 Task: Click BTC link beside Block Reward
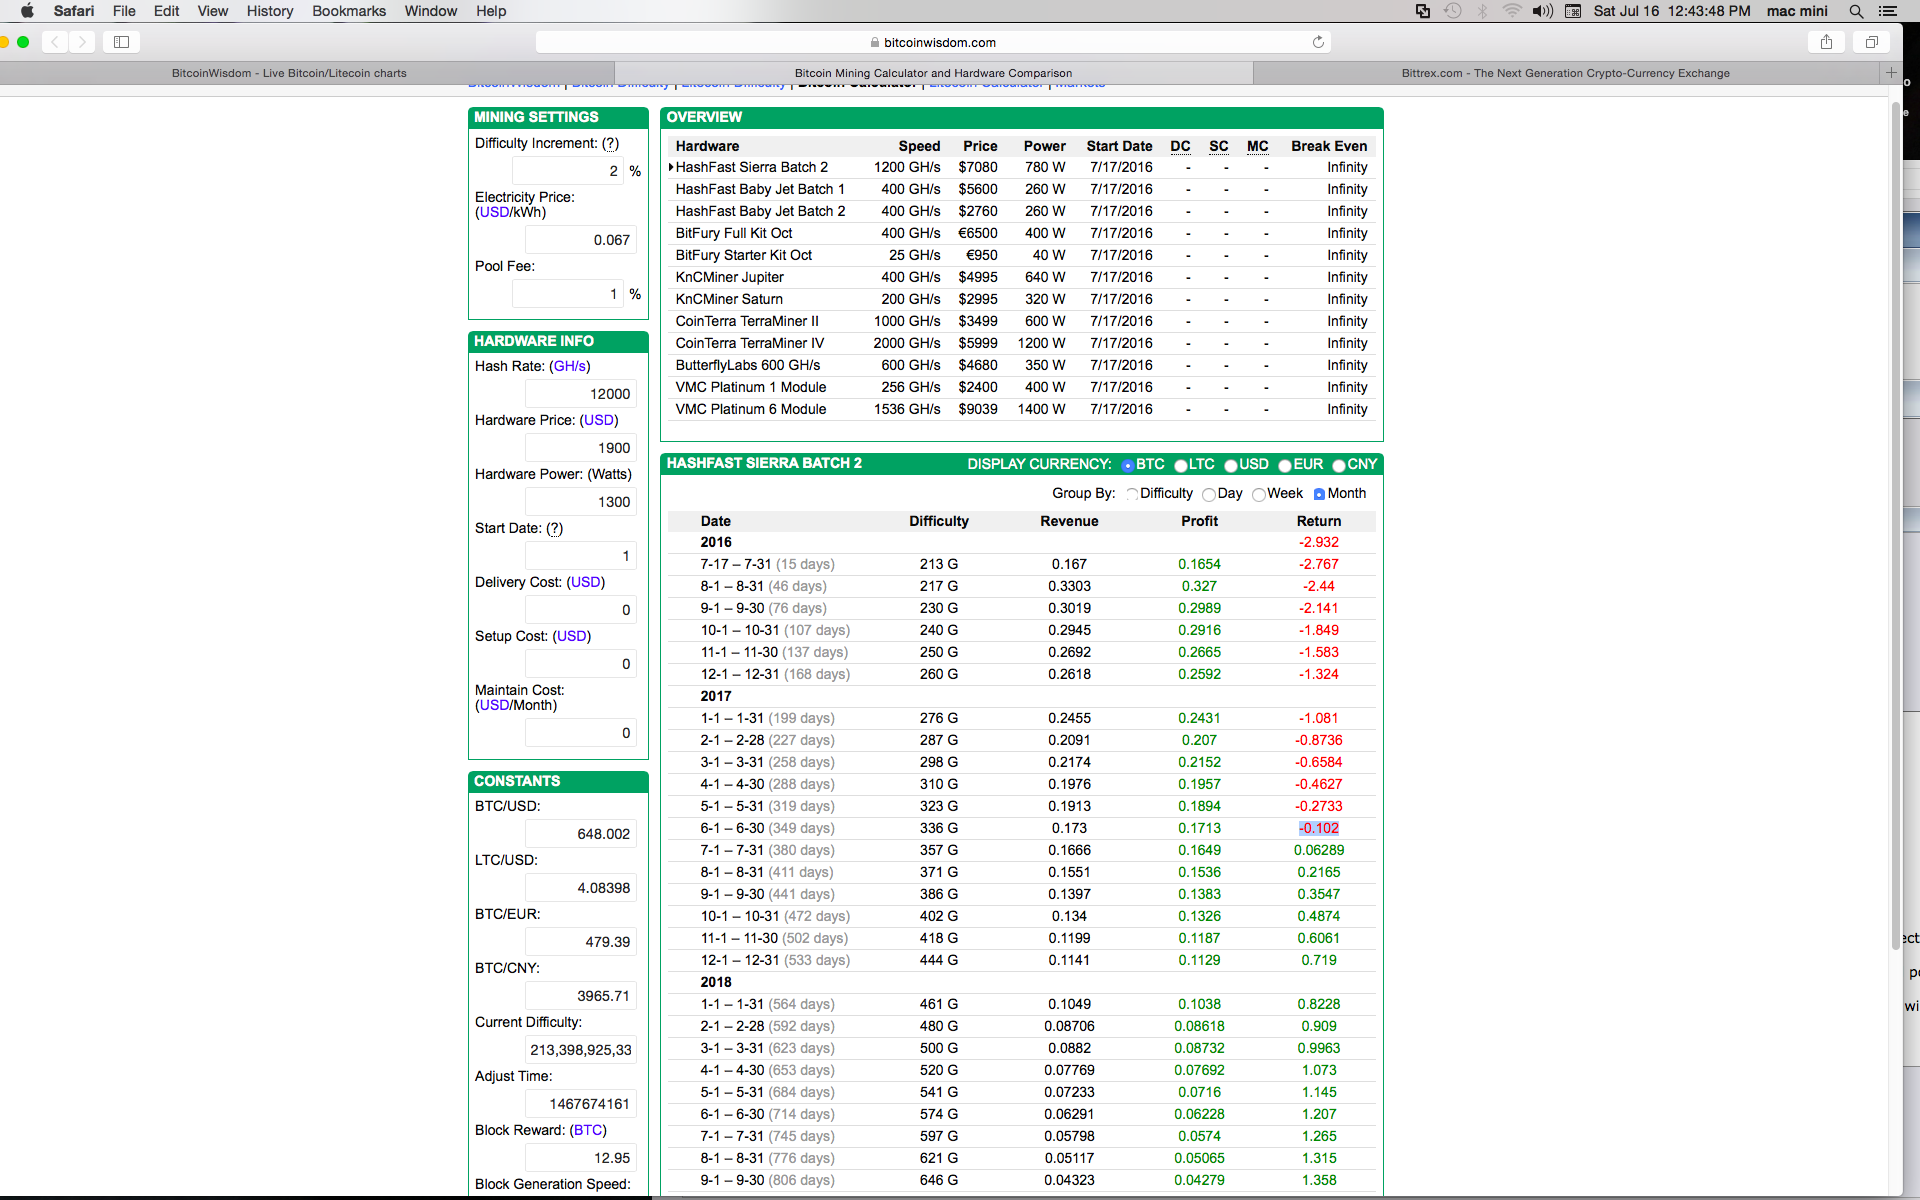pyautogui.click(x=588, y=1130)
